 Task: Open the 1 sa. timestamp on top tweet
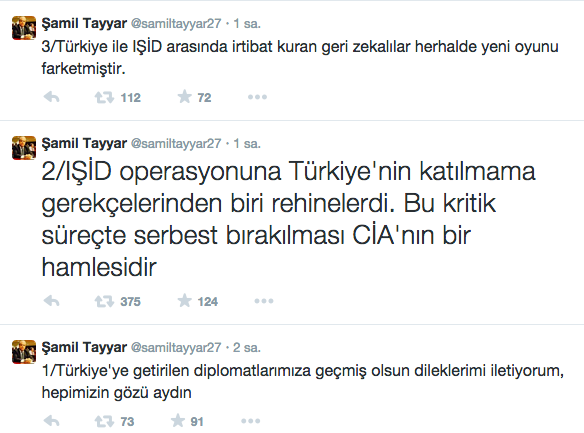247,23
